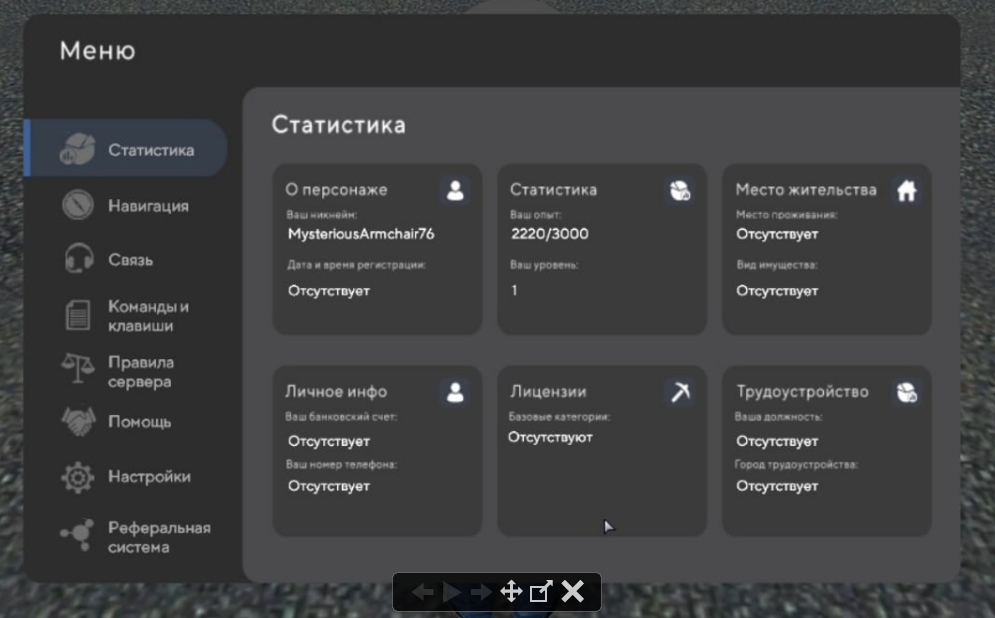Click the Команды и клавиши document icon
Screen dimensions: 995x618
pyautogui.click(x=78, y=315)
